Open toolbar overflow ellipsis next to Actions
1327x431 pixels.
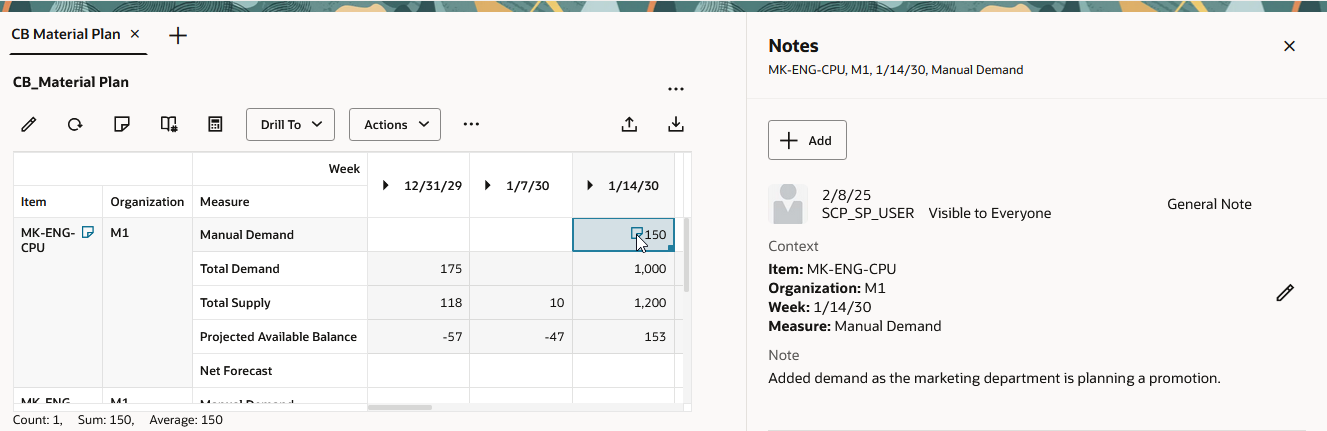(x=472, y=124)
